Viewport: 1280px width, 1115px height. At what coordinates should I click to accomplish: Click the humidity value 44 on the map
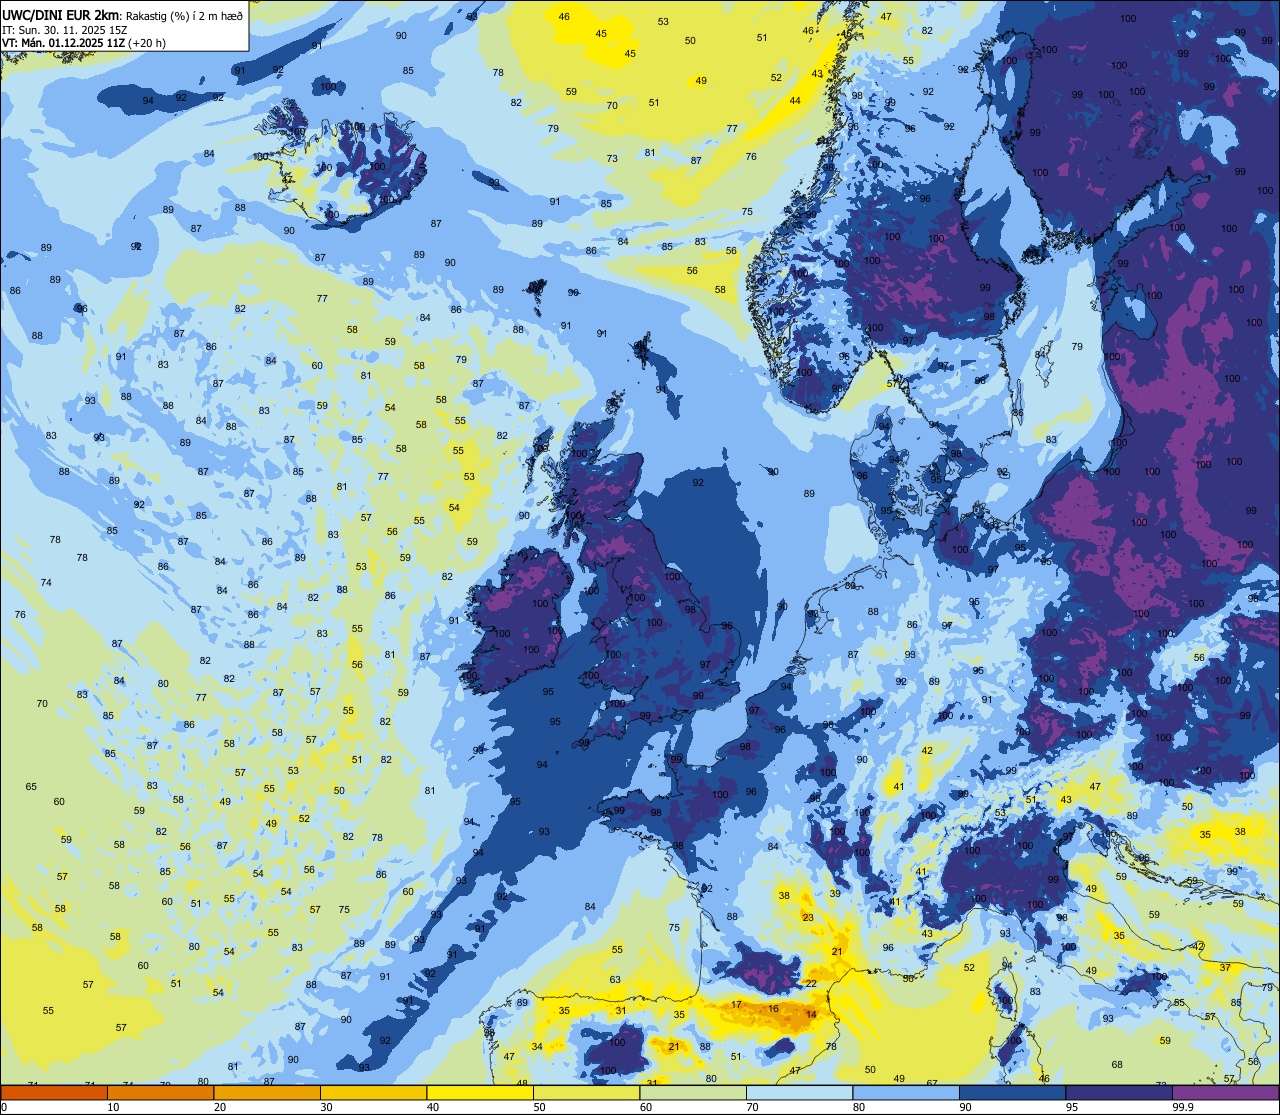pyautogui.click(x=795, y=100)
